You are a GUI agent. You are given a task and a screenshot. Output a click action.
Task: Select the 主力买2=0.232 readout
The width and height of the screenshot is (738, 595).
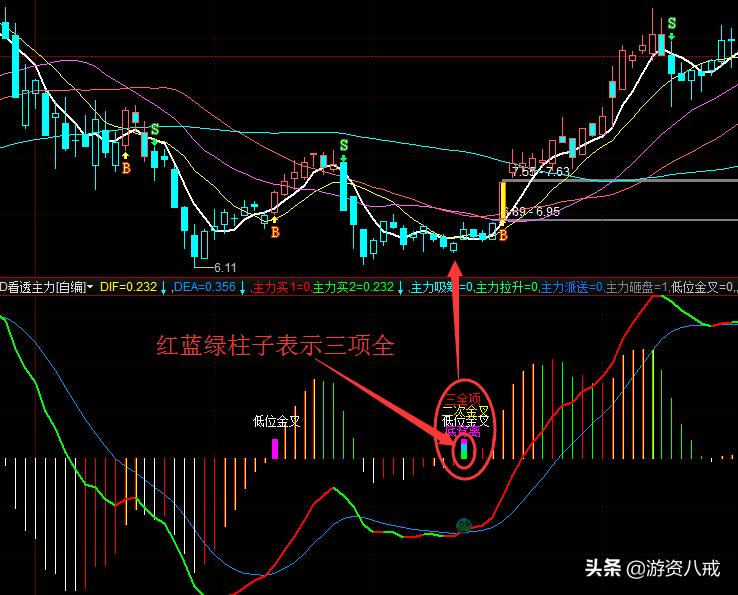coord(353,287)
